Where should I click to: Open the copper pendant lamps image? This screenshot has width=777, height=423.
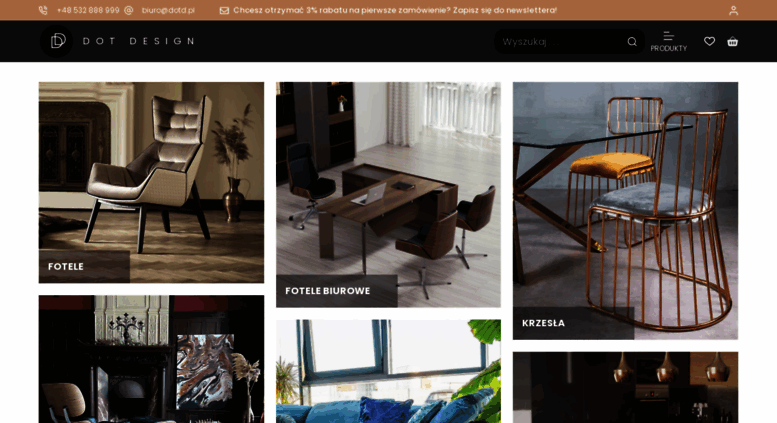point(625,387)
